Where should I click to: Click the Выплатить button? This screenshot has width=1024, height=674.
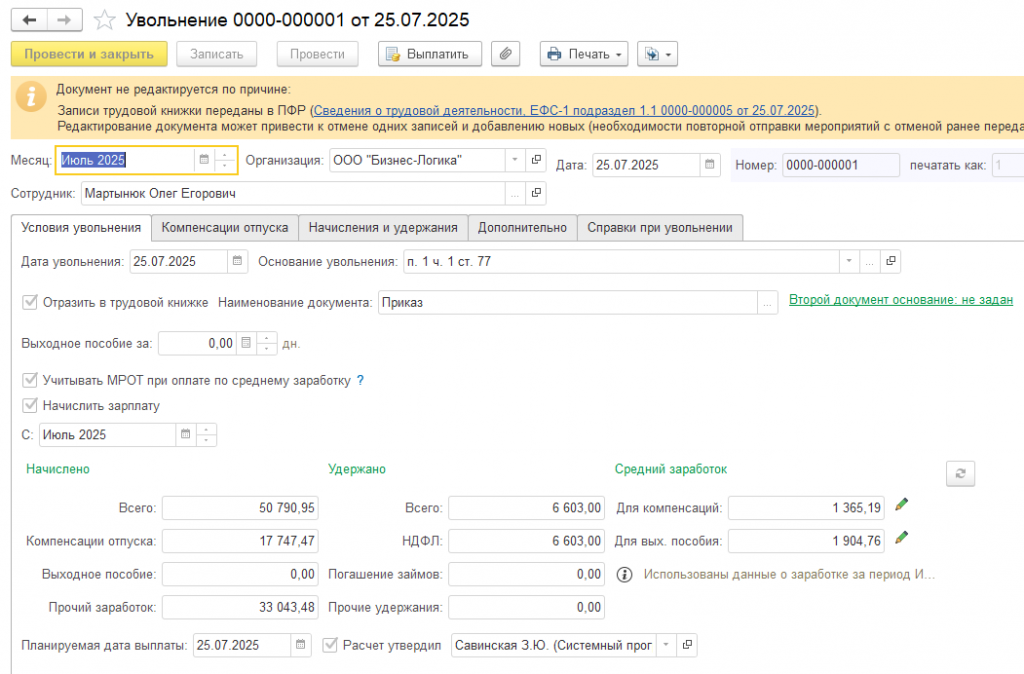(430, 54)
